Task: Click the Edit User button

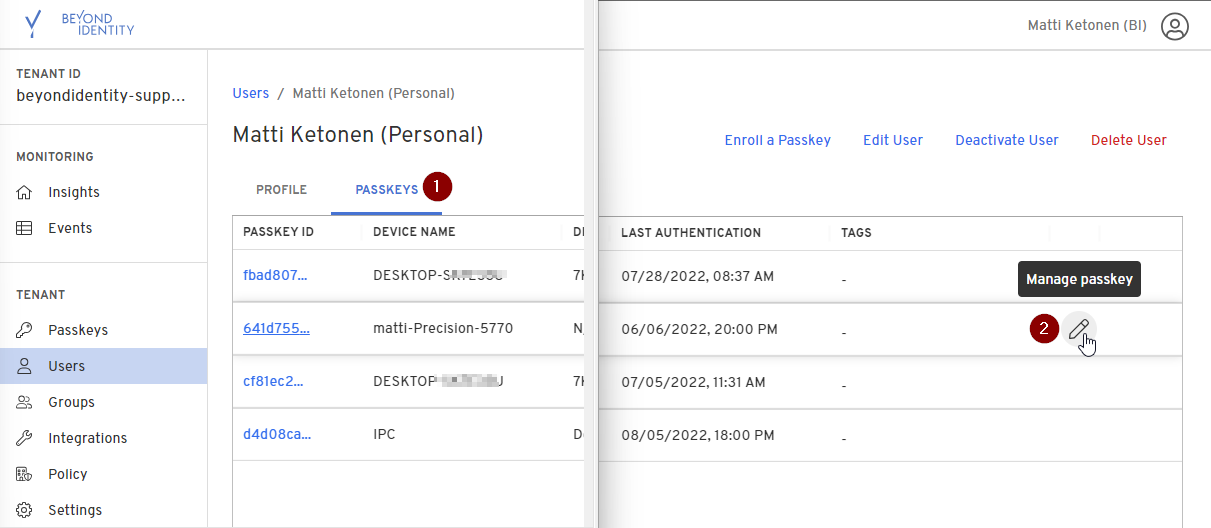Action: coord(892,141)
